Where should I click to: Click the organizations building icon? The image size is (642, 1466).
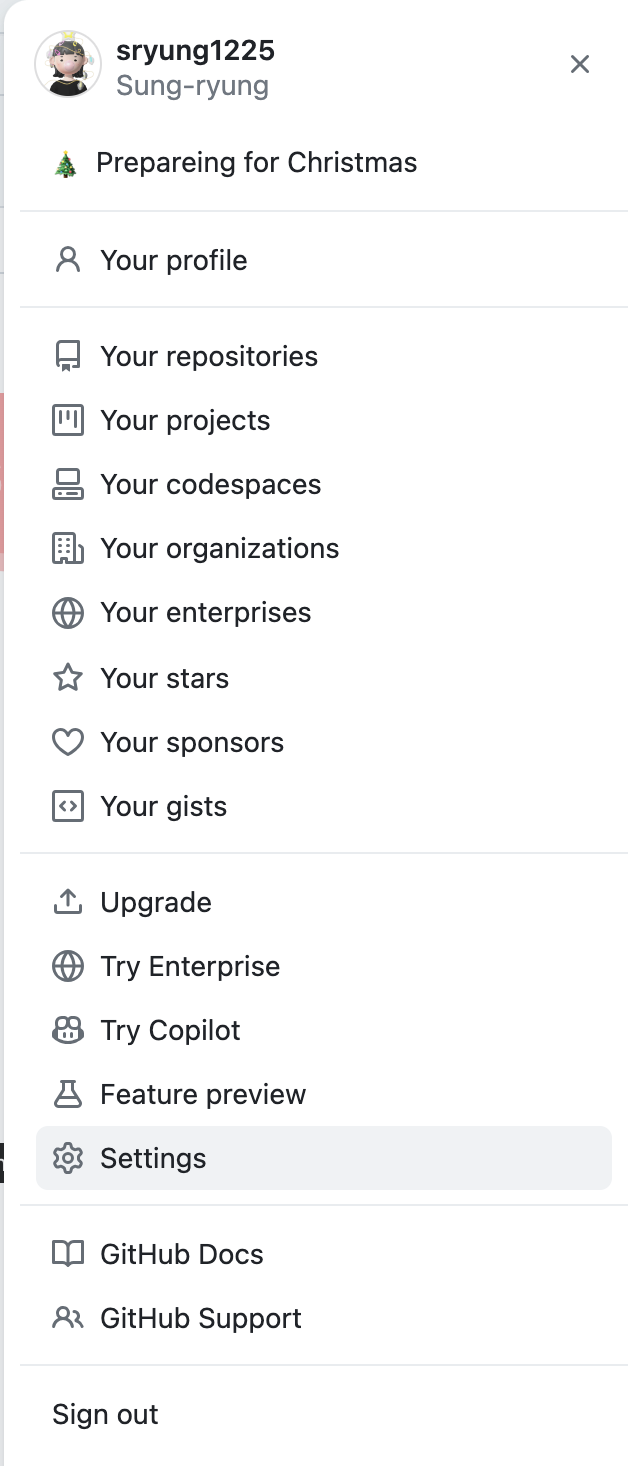(67, 549)
